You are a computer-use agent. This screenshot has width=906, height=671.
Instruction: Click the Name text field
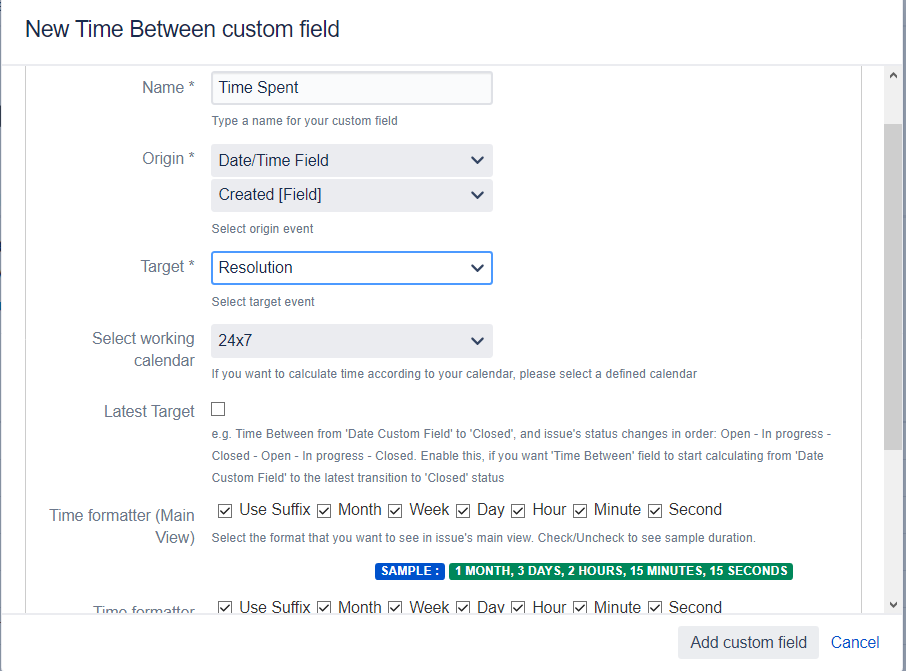[x=351, y=88]
